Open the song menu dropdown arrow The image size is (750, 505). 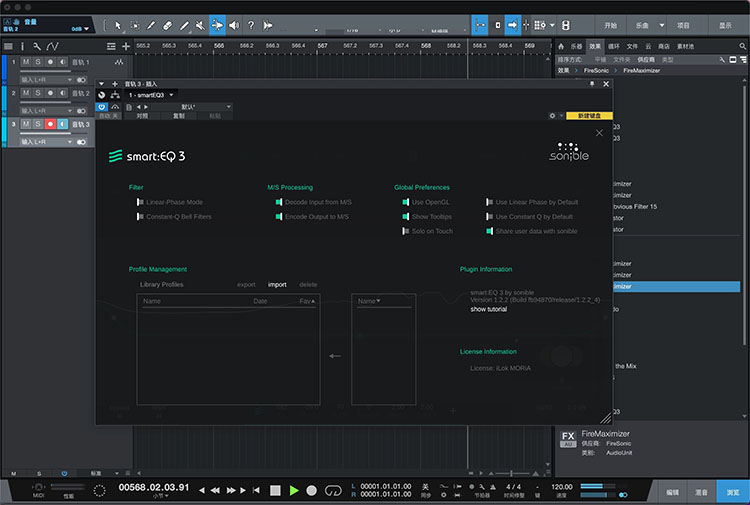(x=662, y=25)
